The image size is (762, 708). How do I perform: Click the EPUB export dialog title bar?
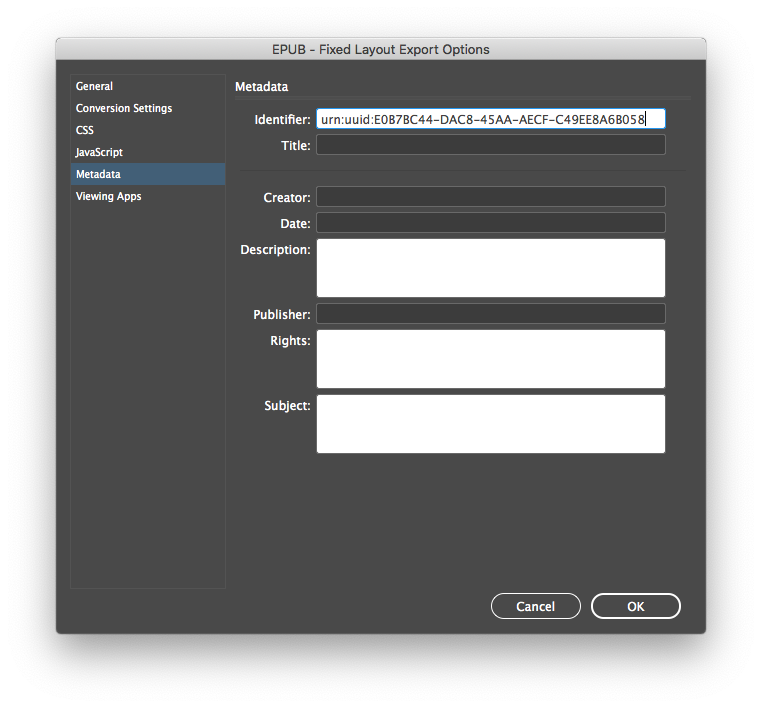click(x=381, y=49)
